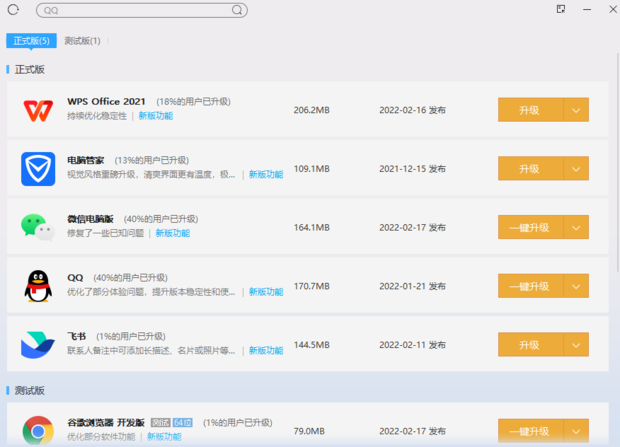Open the window menu icon beside minimize

click(x=561, y=9)
